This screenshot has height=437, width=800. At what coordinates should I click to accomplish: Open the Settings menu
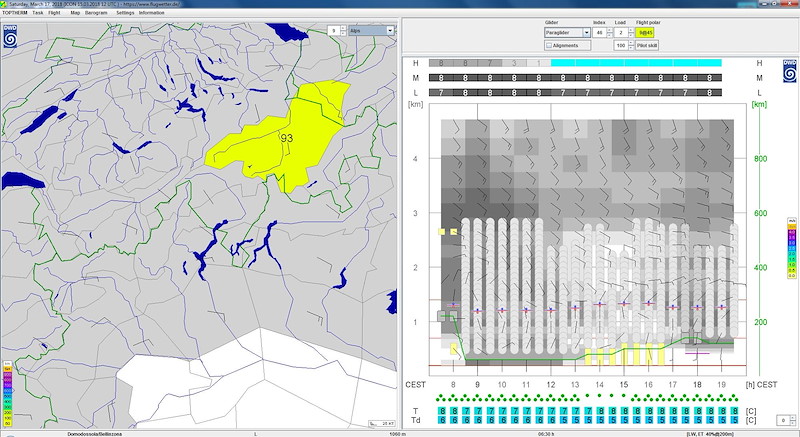125,13
